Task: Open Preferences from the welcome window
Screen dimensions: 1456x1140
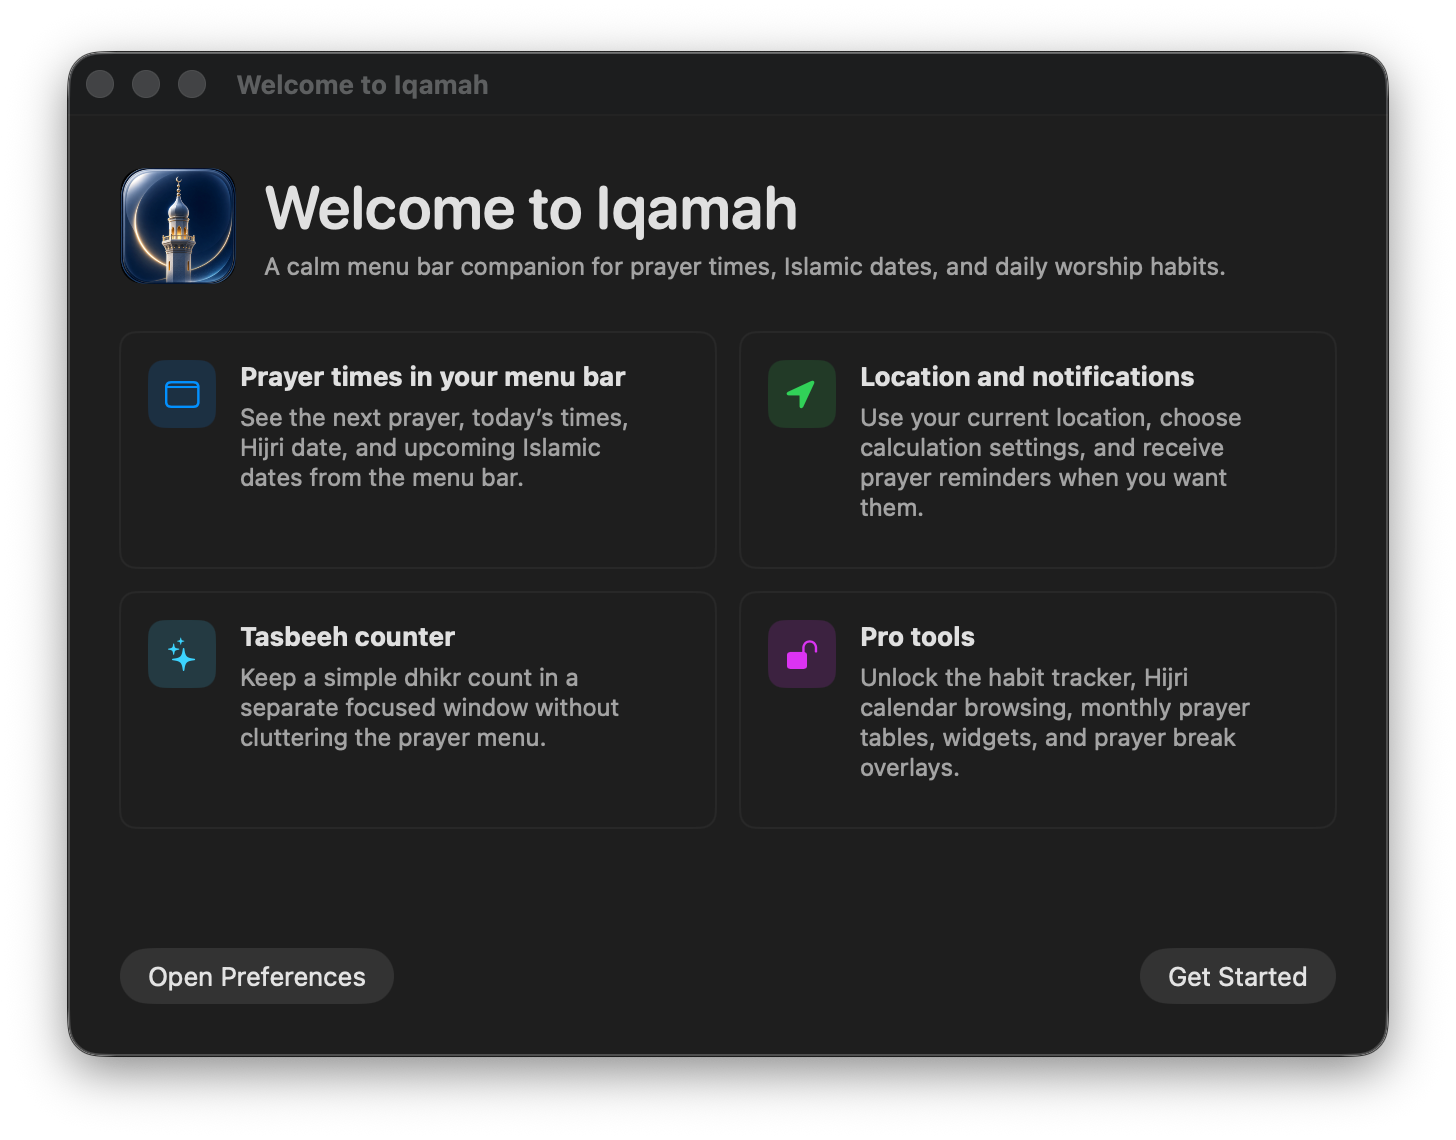Action: click(x=257, y=976)
